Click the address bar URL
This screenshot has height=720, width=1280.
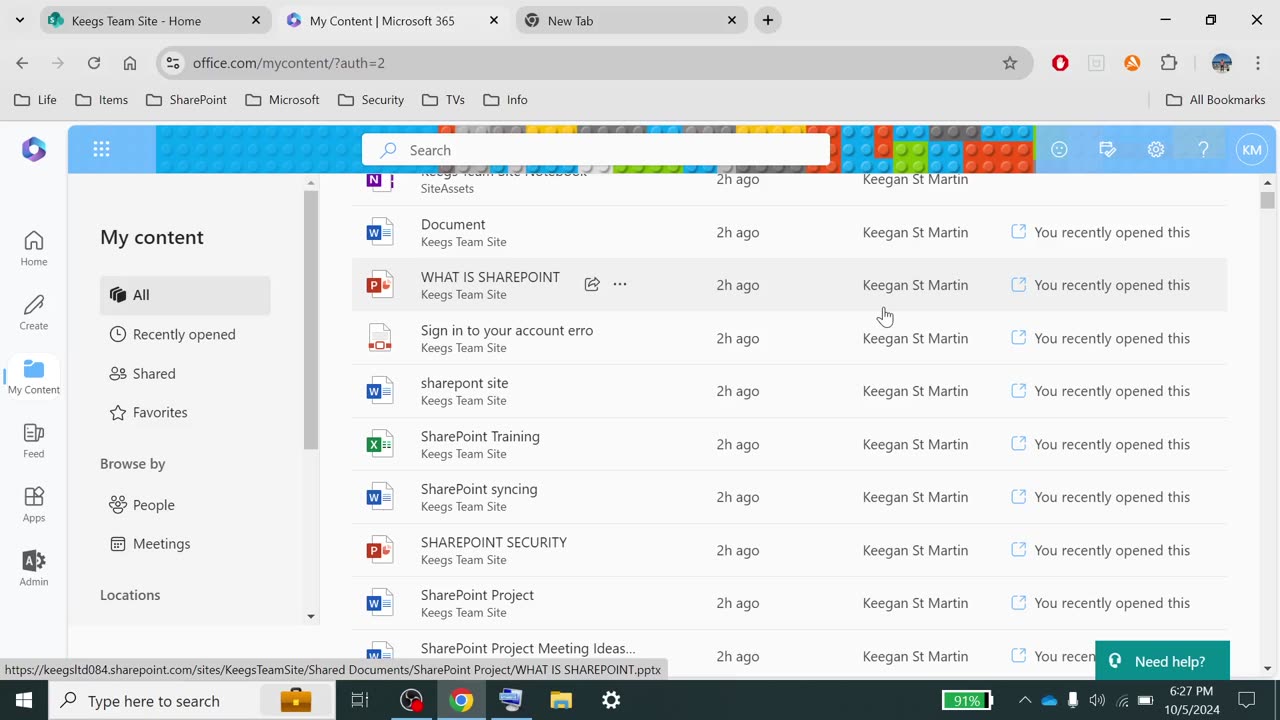point(289,63)
